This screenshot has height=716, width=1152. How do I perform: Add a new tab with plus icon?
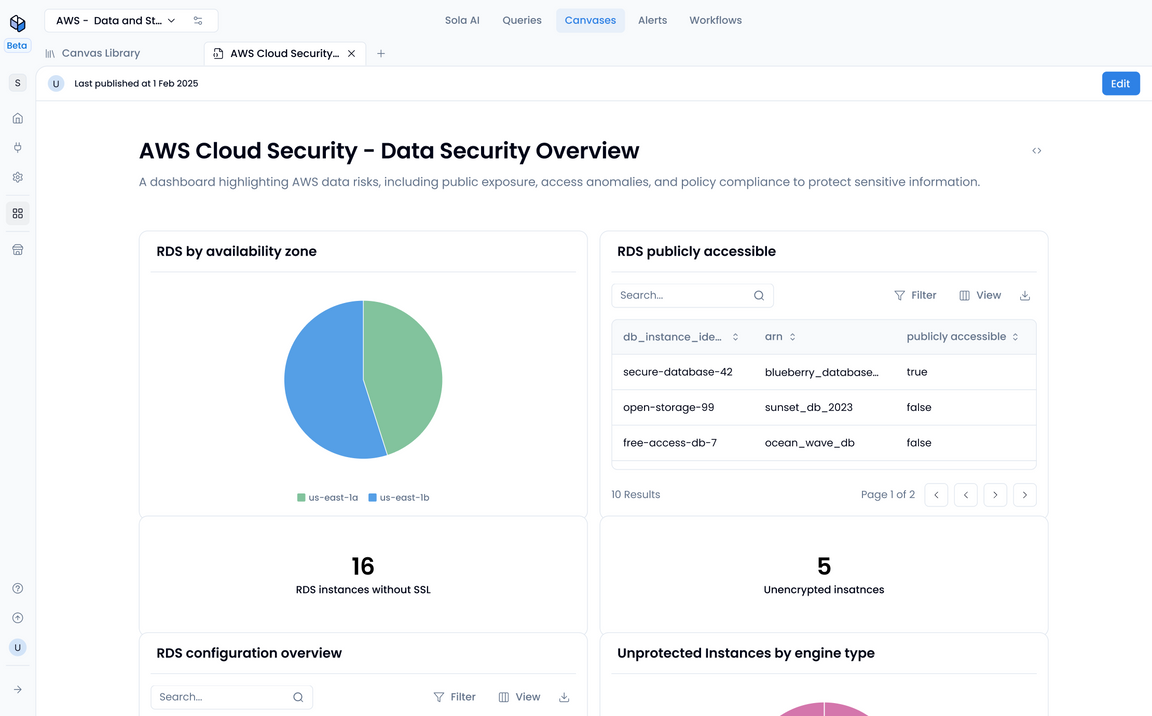click(x=381, y=54)
